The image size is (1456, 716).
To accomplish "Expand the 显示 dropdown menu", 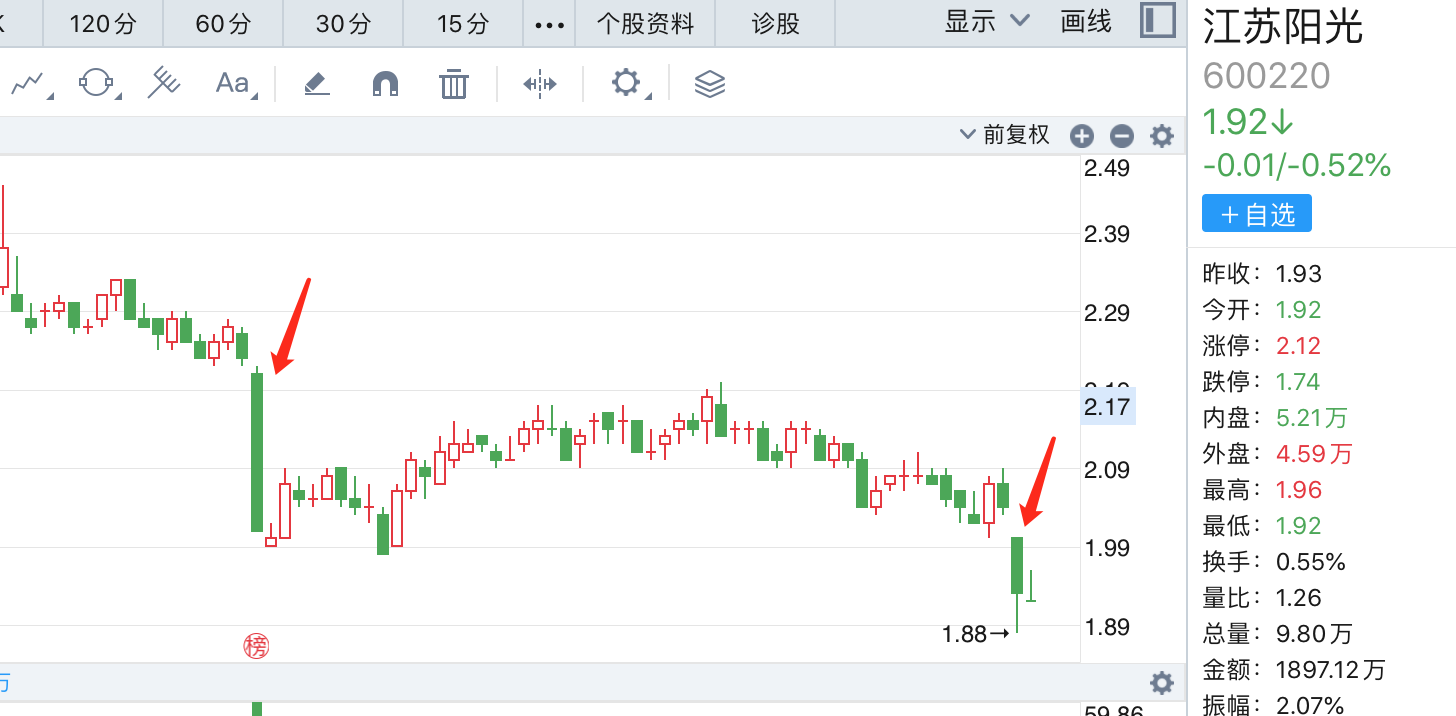I will coord(986,22).
